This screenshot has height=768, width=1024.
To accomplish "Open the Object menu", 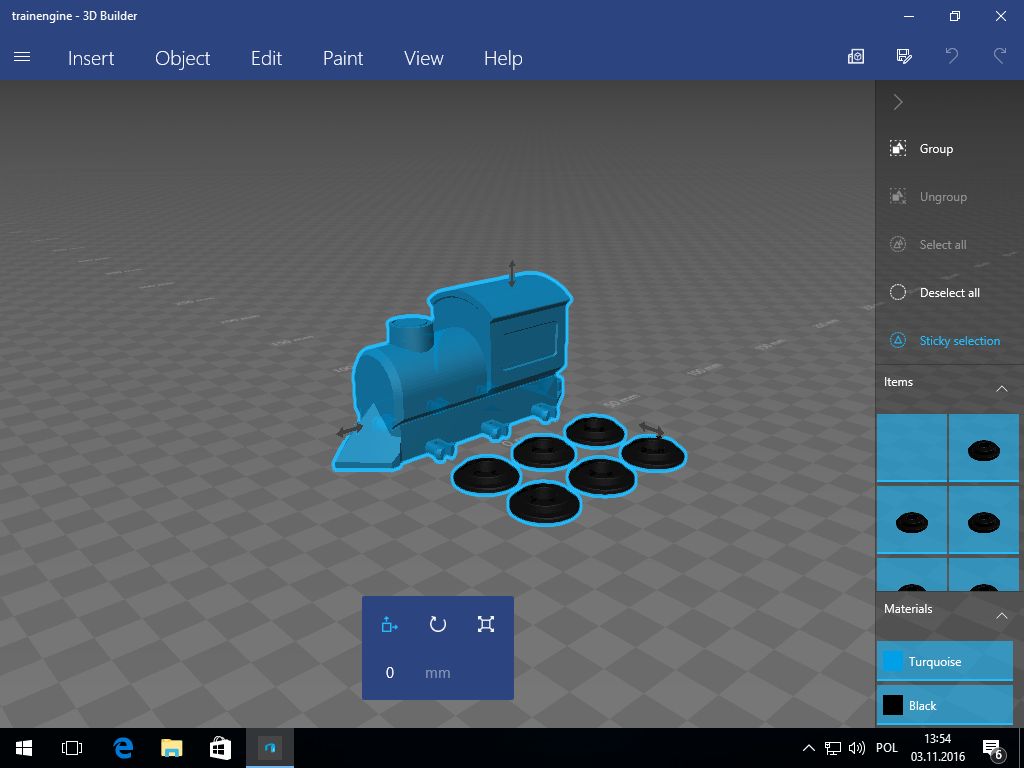I will [x=182, y=58].
